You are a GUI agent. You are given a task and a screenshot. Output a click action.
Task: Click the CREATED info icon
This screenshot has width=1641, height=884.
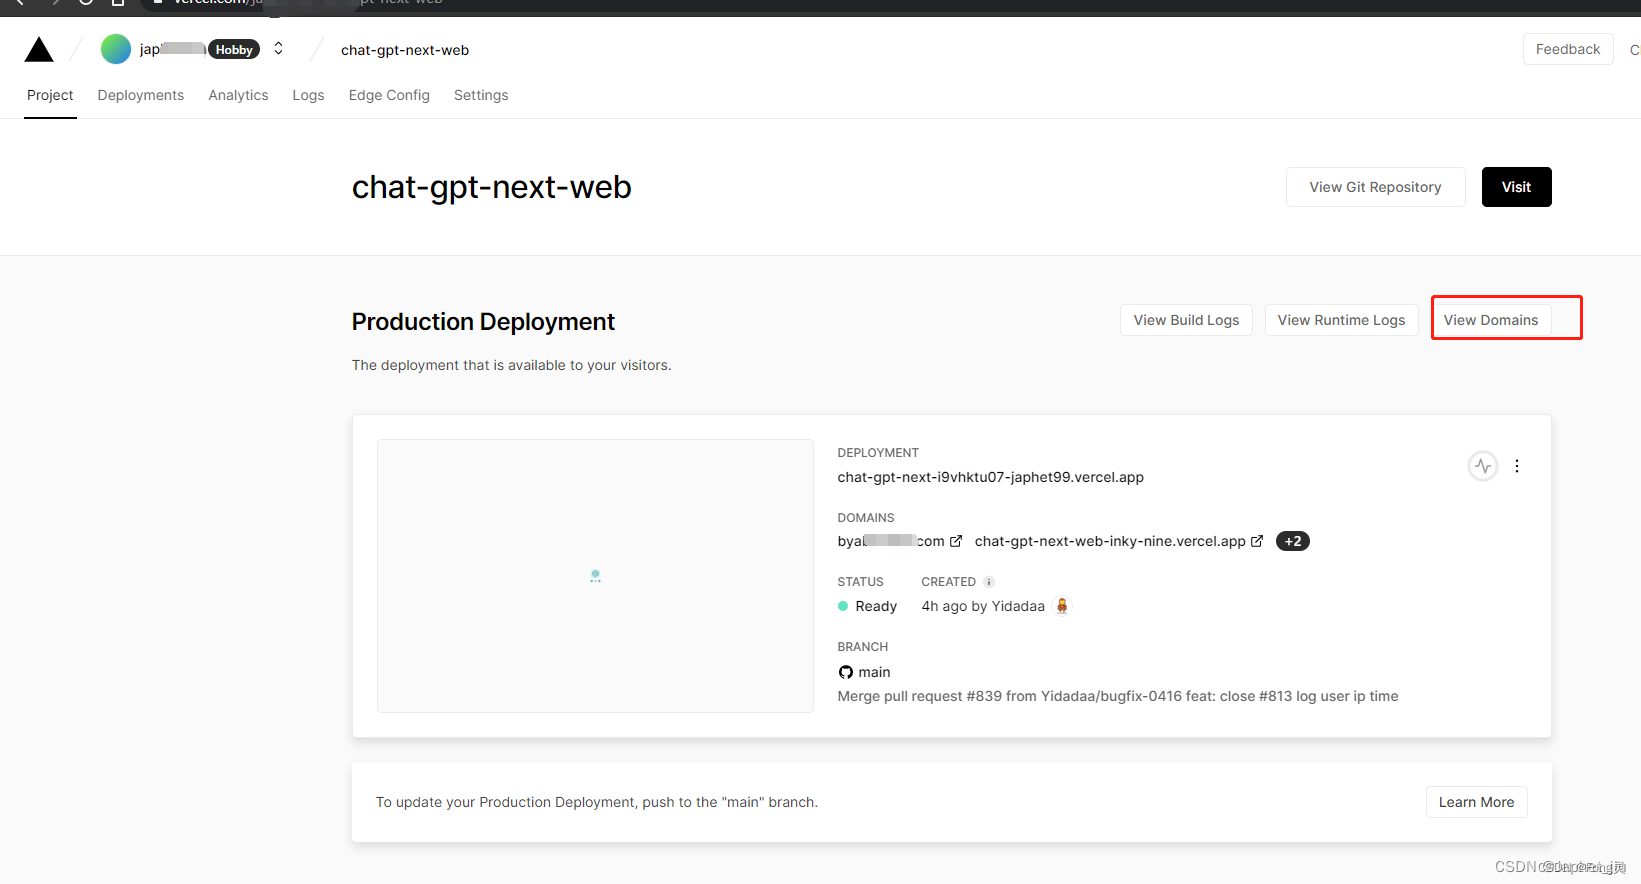[x=989, y=582]
